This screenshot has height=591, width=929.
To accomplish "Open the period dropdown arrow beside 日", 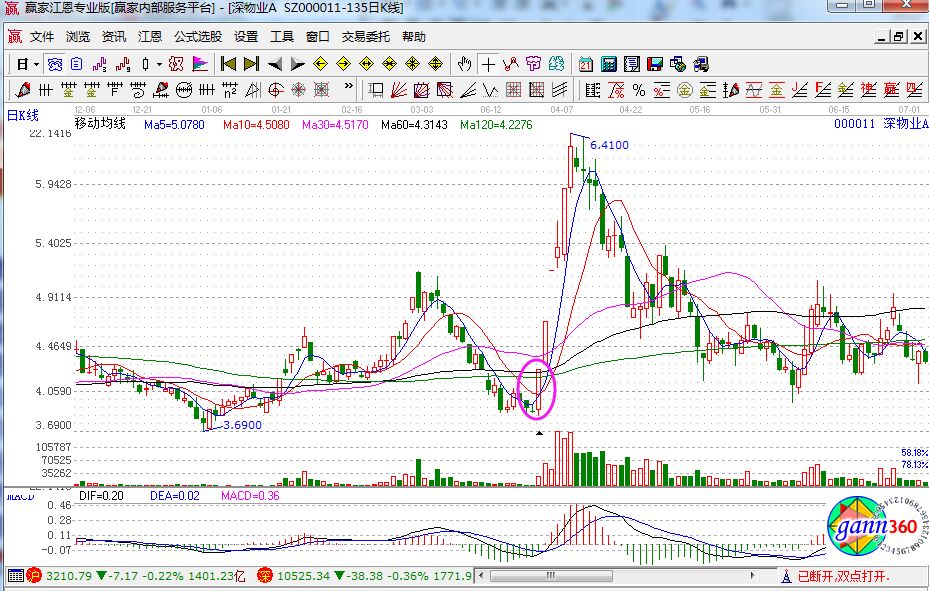I will [x=36, y=64].
